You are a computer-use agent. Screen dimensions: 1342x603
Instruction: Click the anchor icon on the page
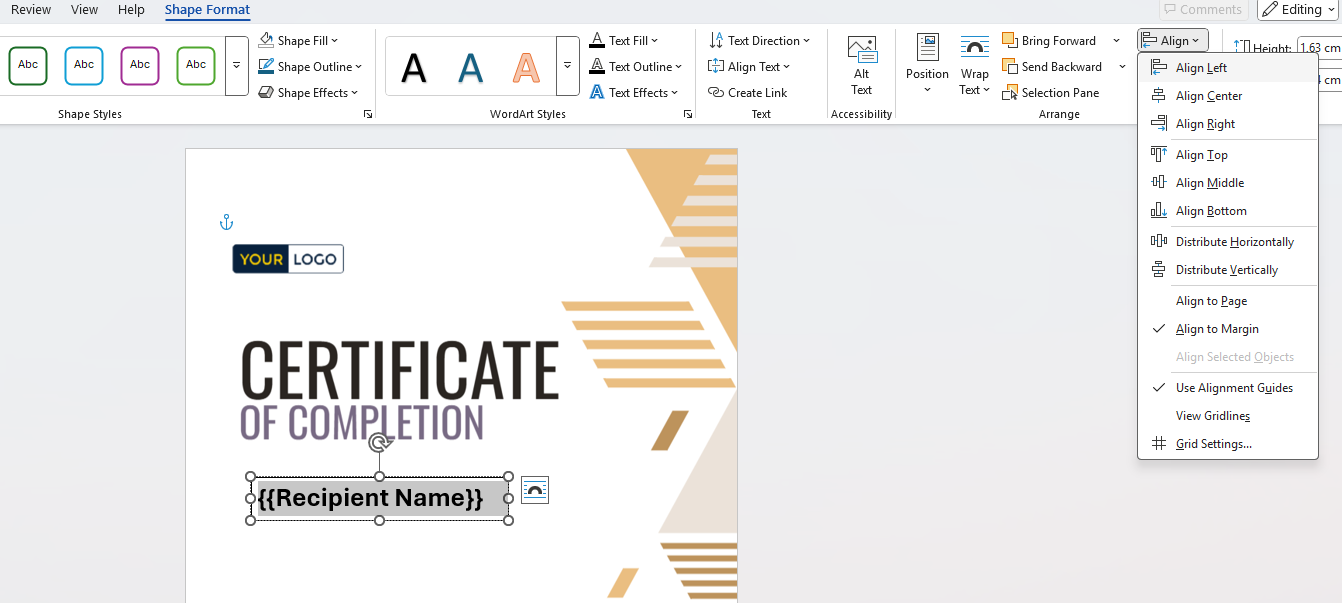[x=226, y=222]
